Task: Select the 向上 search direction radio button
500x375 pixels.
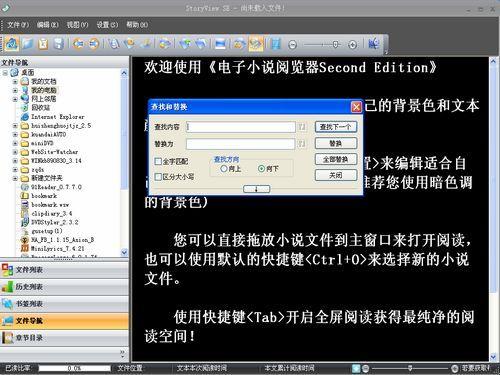Action: click(x=224, y=169)
